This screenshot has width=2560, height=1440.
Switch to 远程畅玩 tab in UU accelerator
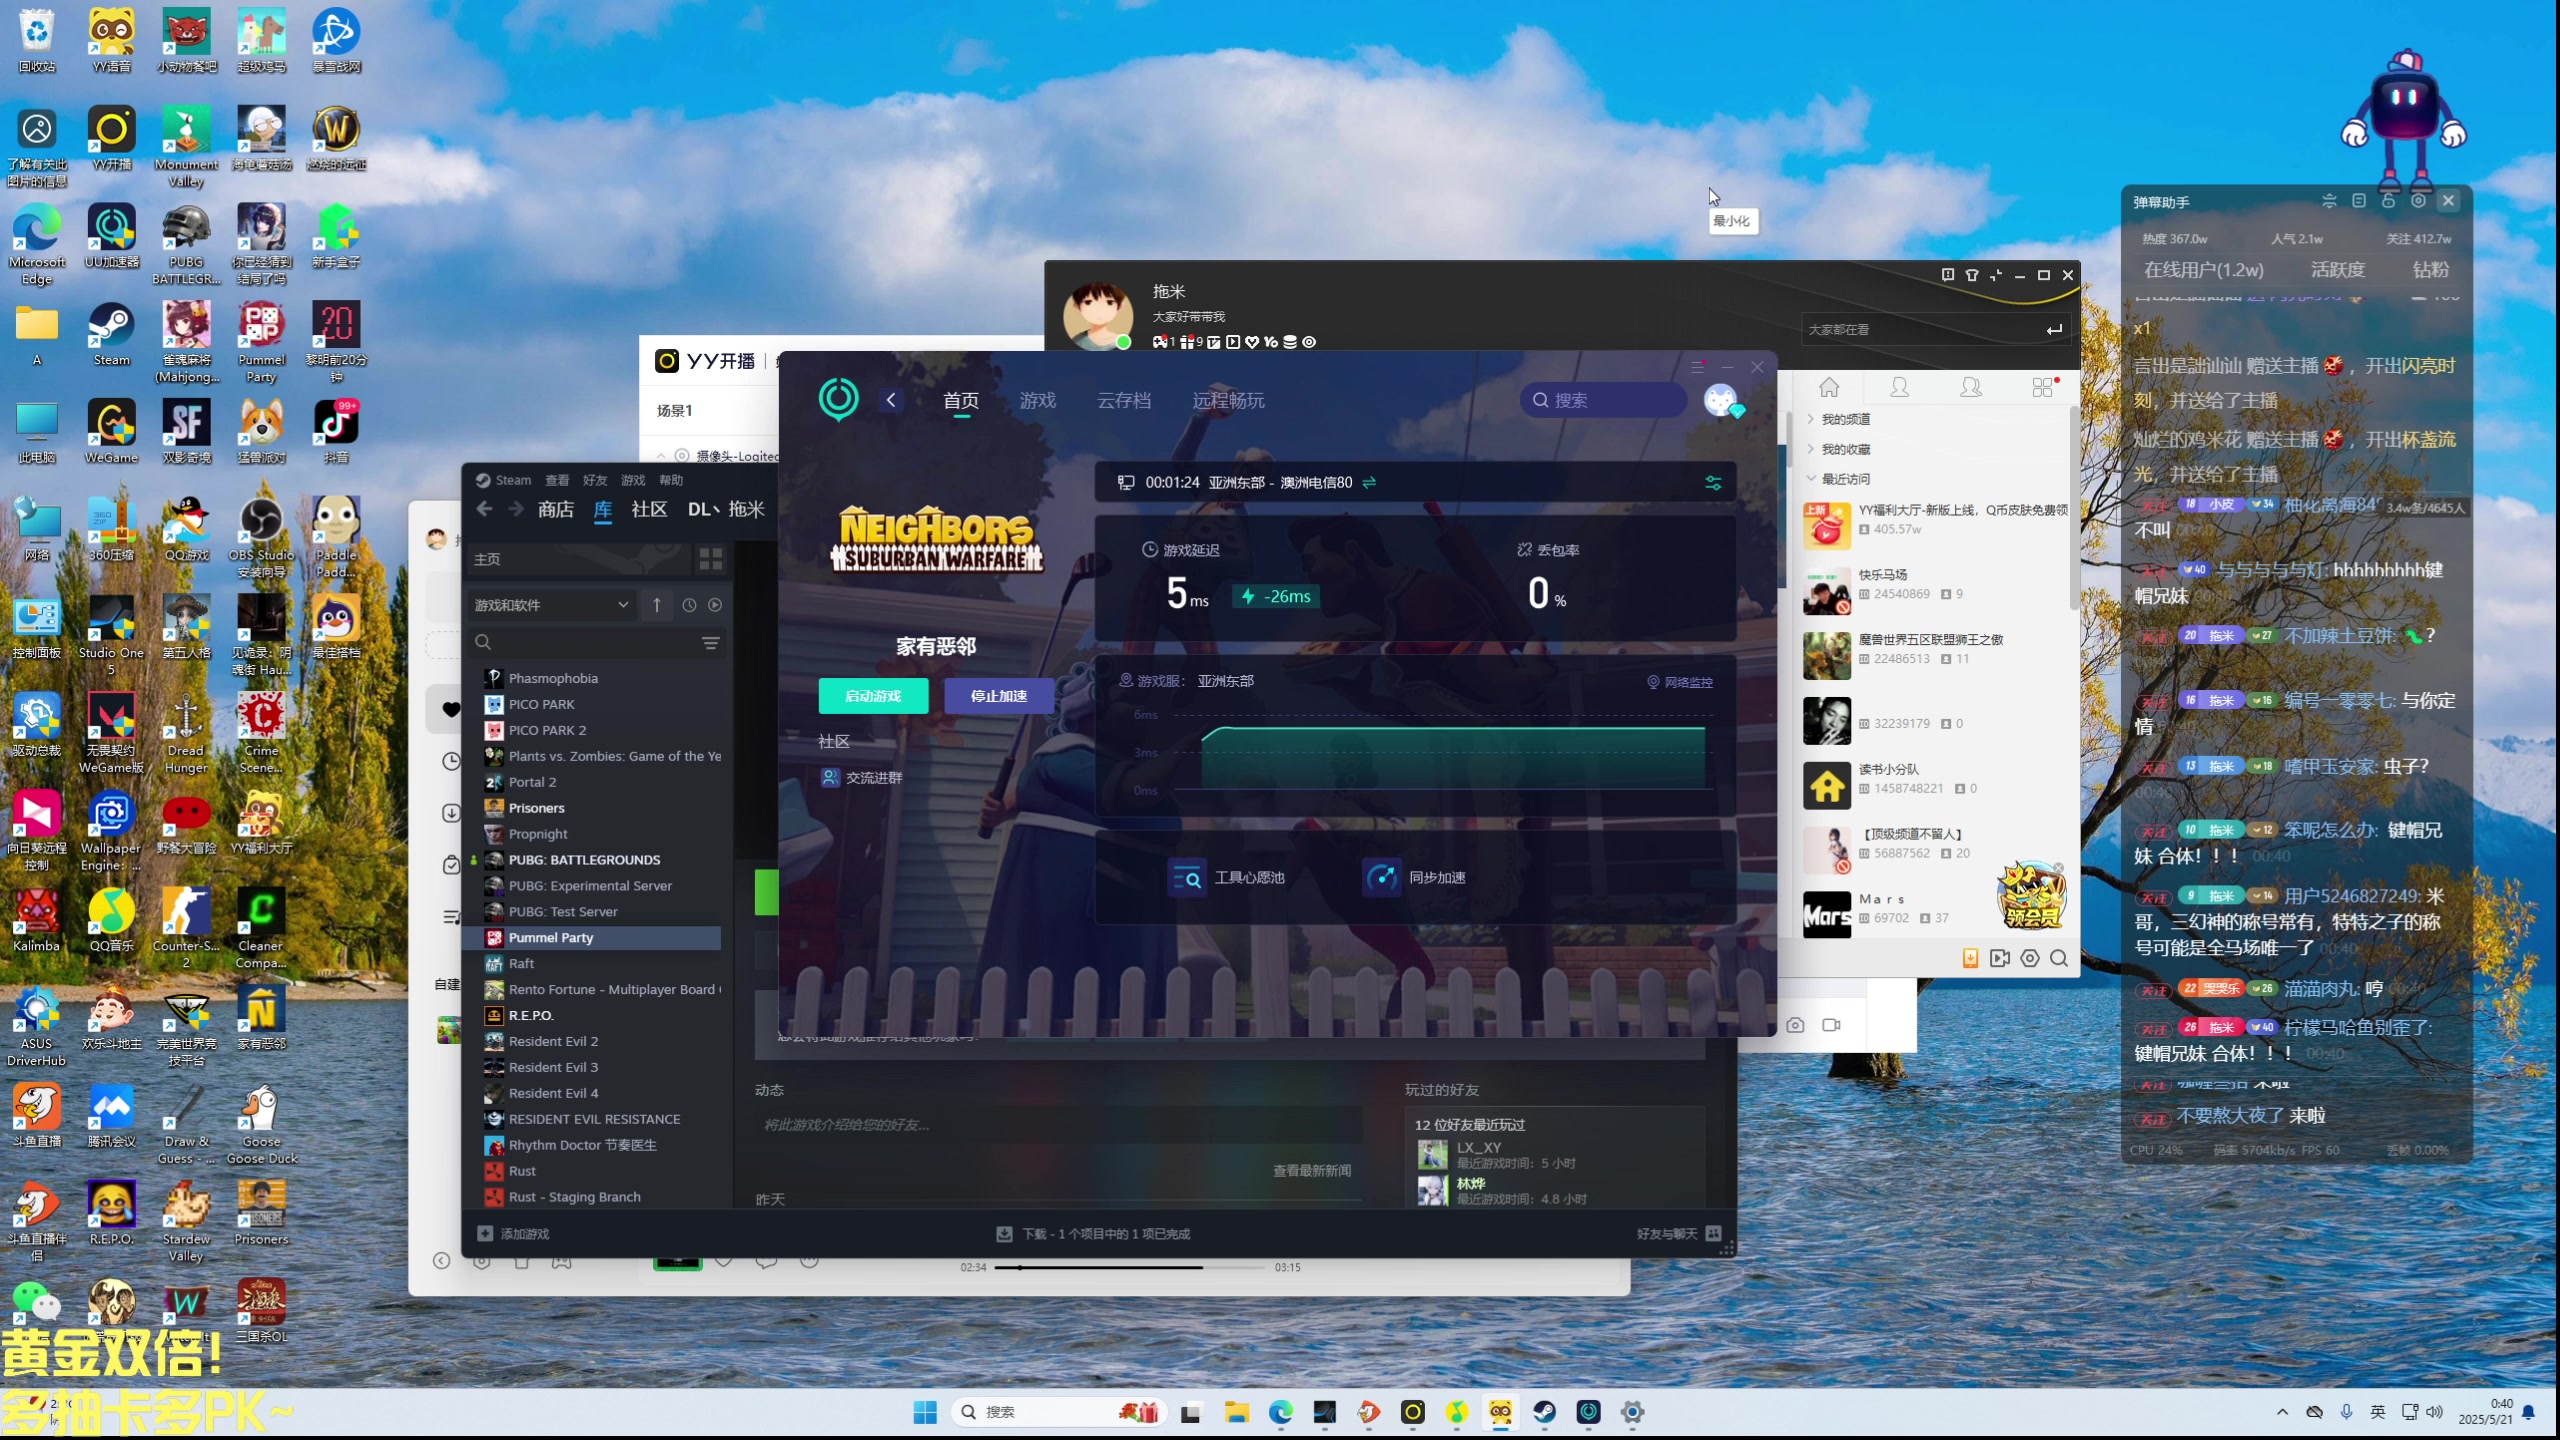coord(1228,400)
